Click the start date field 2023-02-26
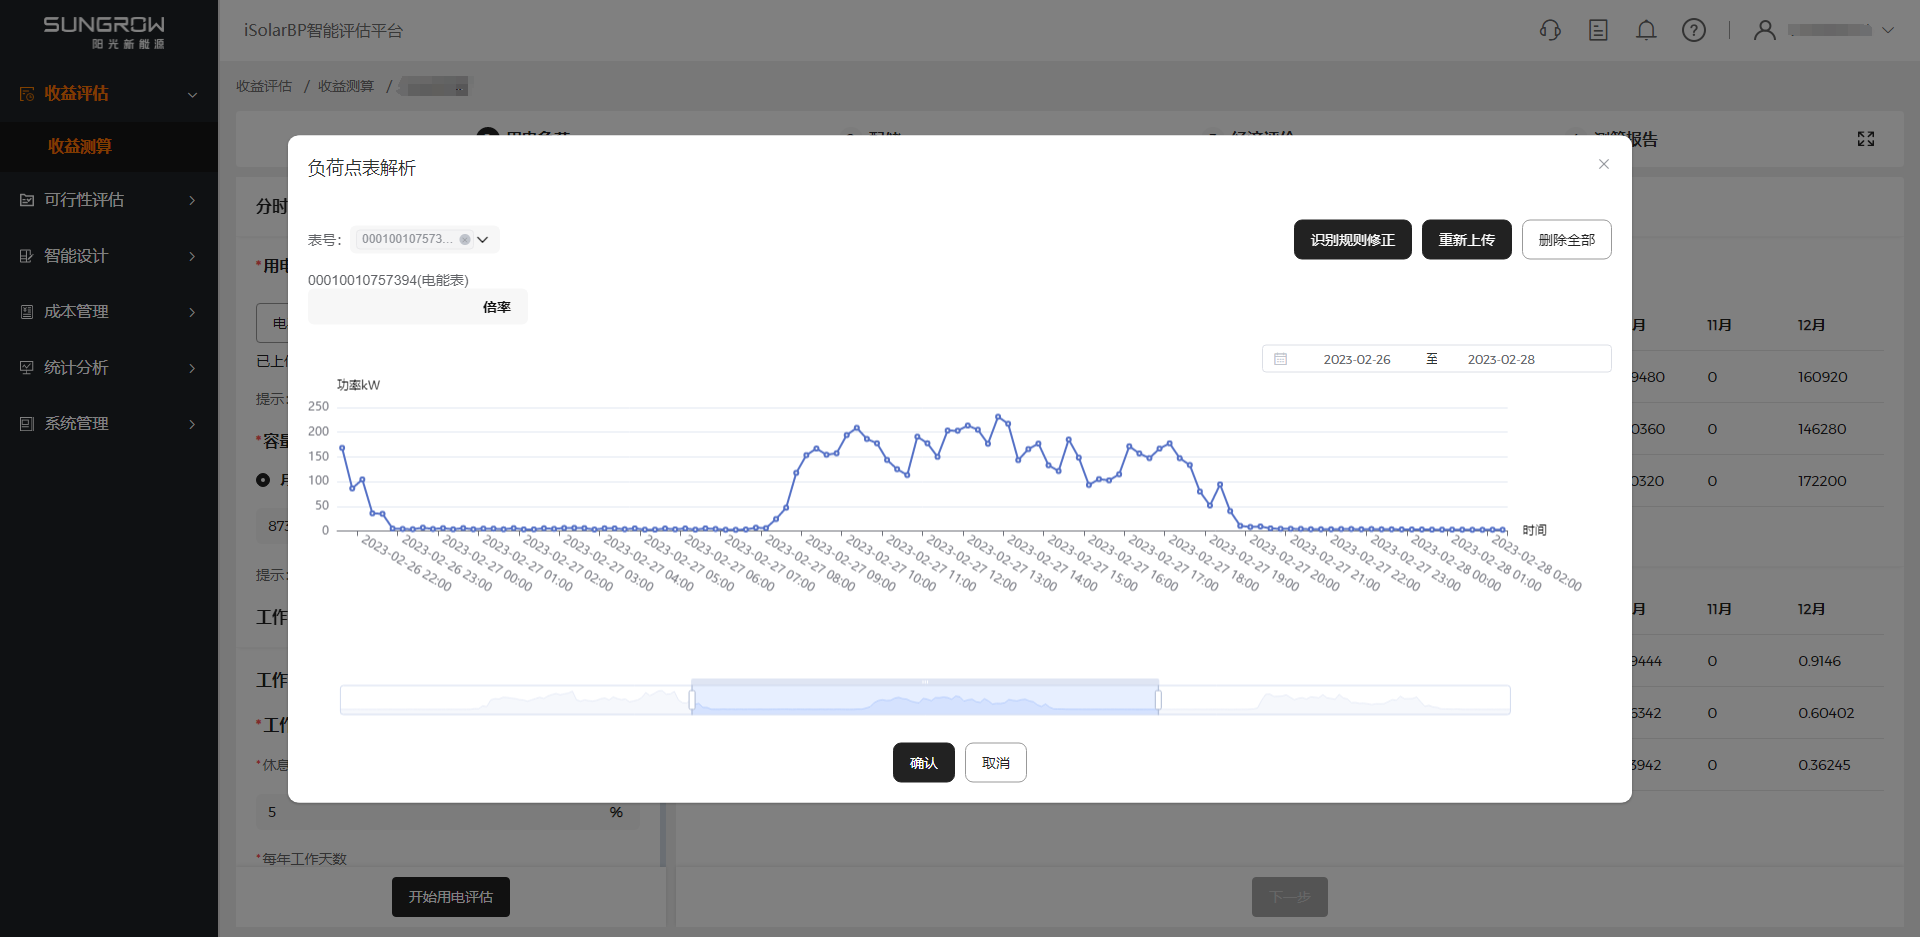 [x=1356, y=359]
